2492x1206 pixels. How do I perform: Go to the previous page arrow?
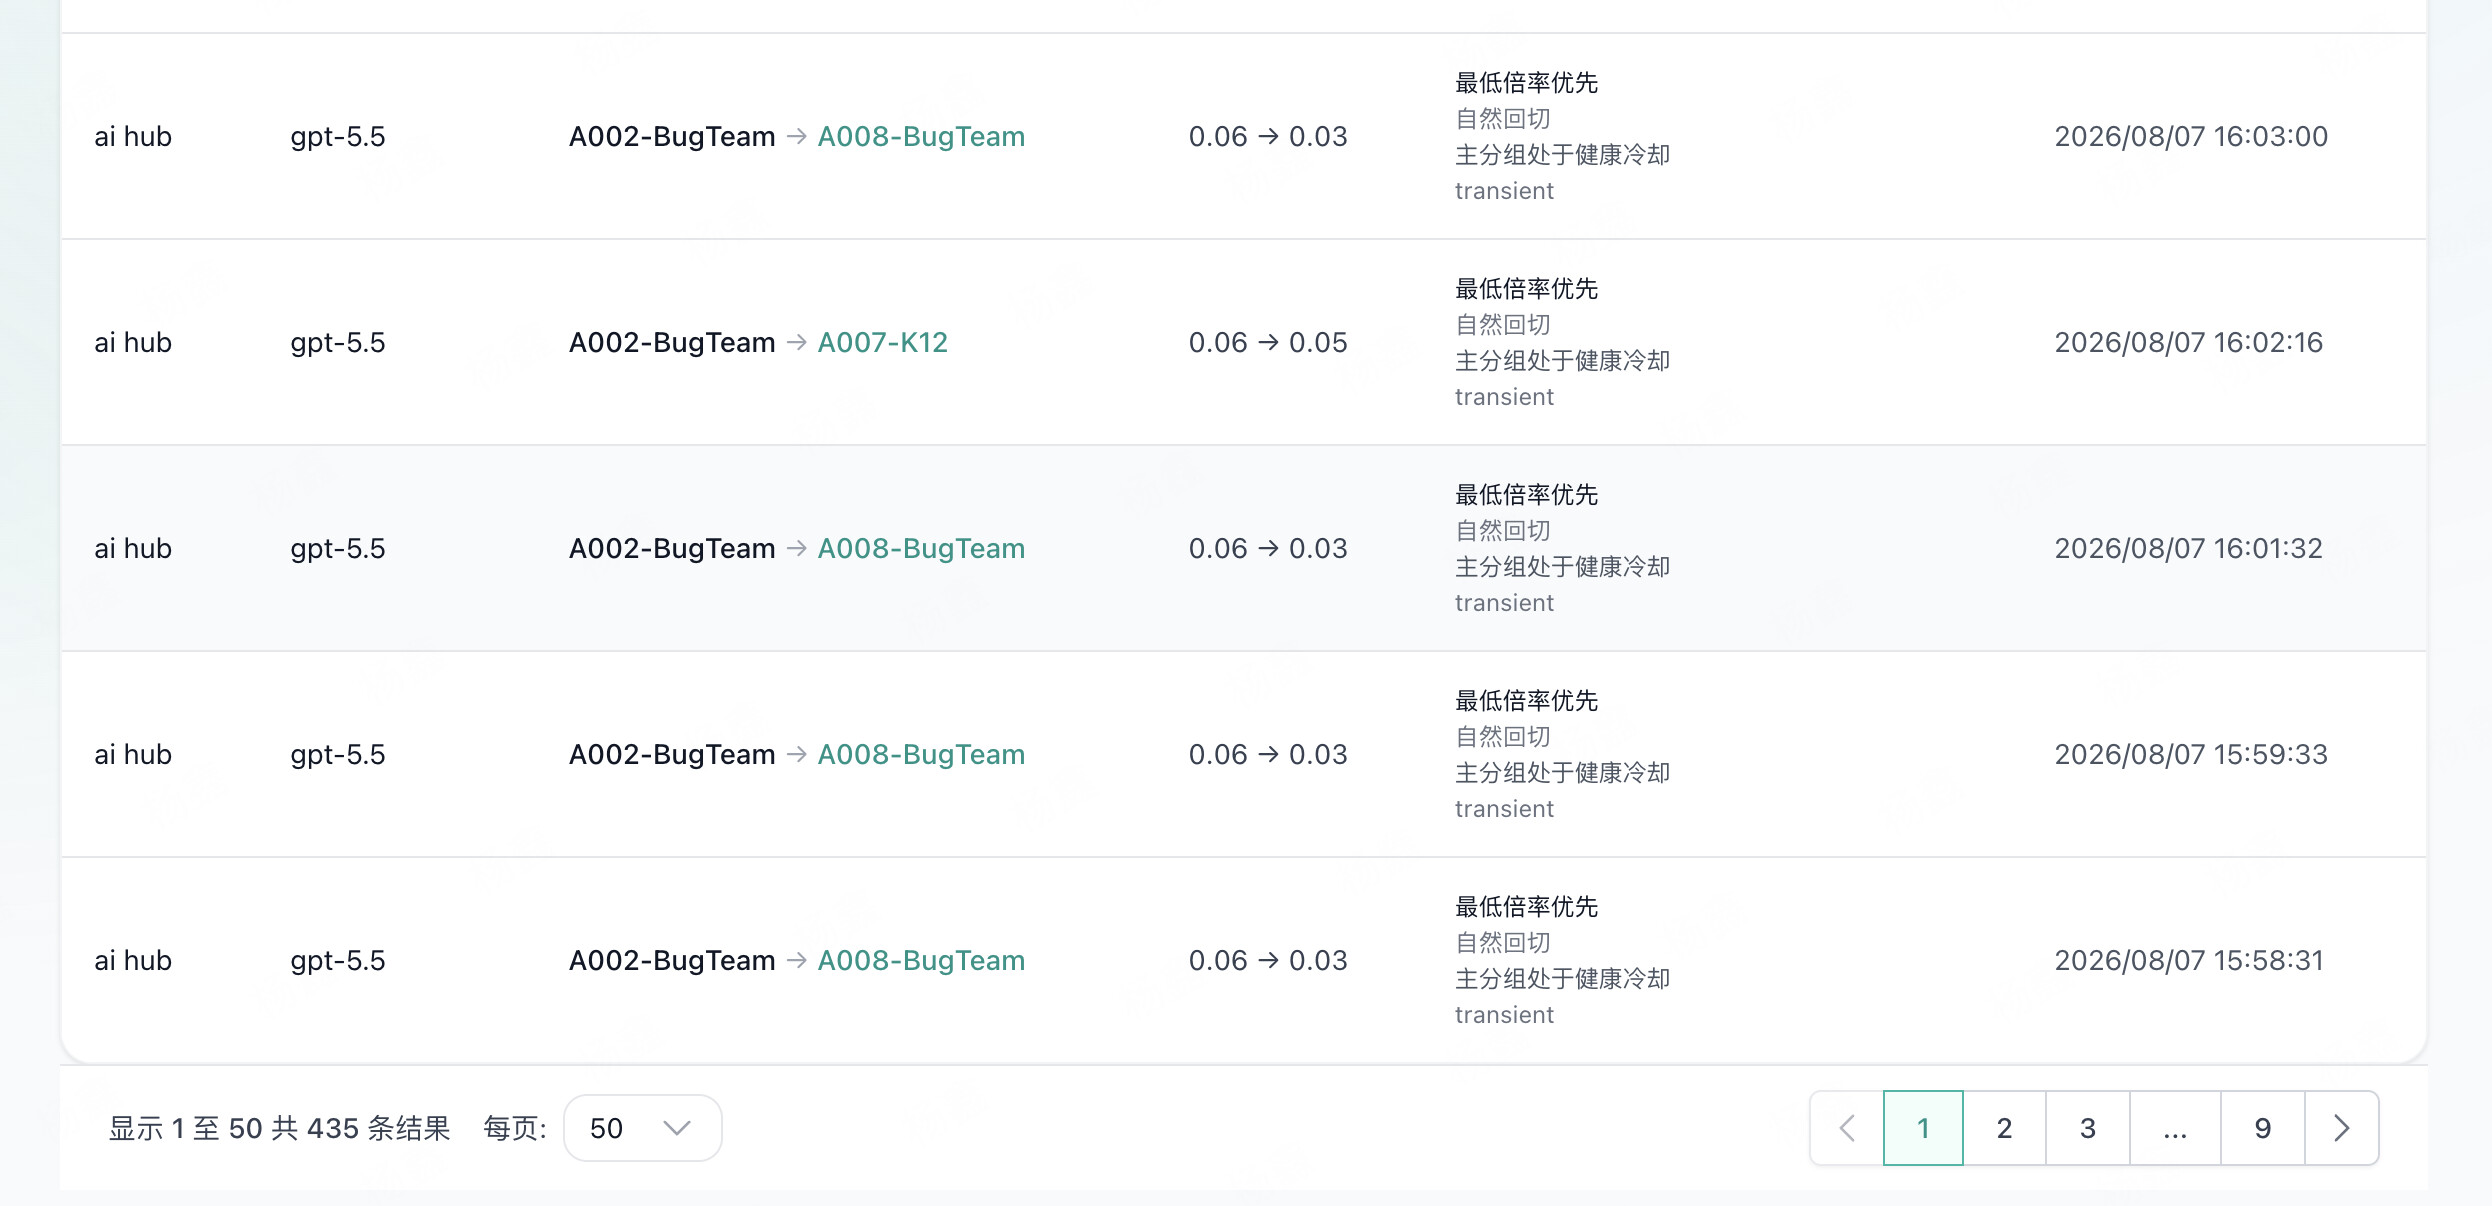pos(1847,1128)
